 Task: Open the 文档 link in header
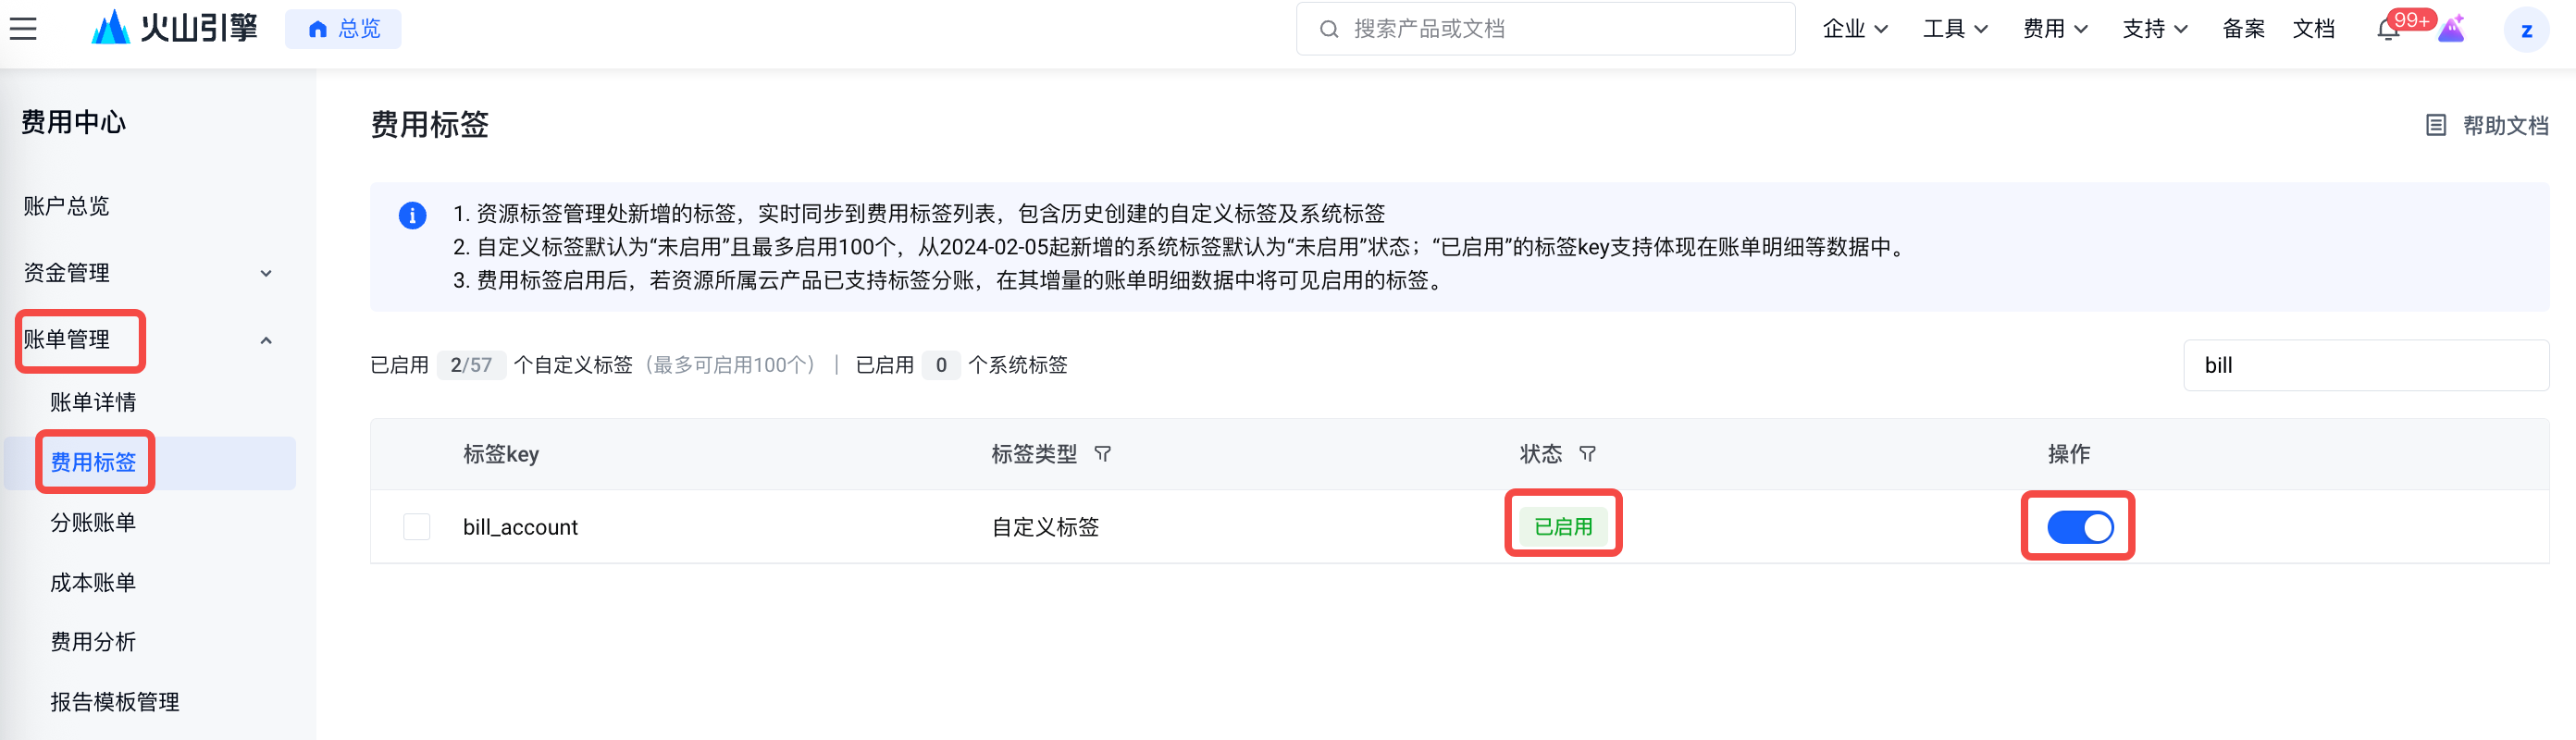point(2313,29)
